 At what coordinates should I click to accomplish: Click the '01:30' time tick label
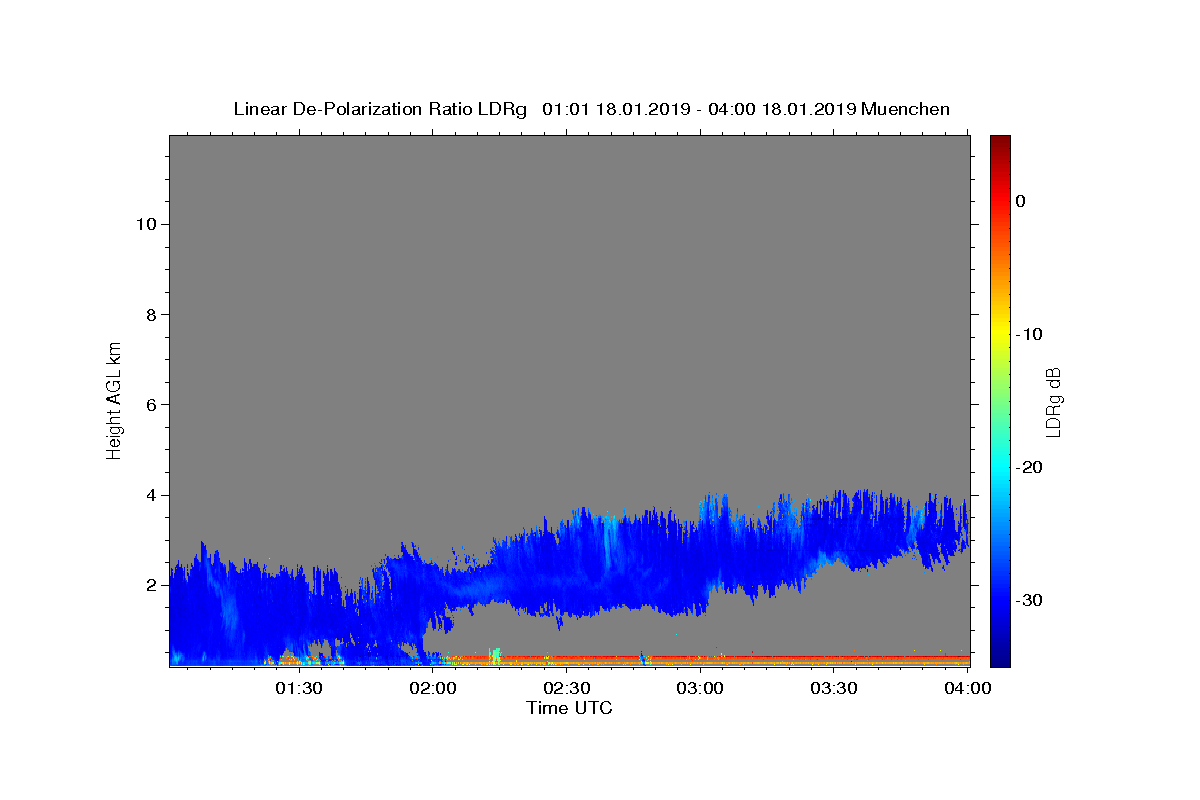[x=299, y=688]
